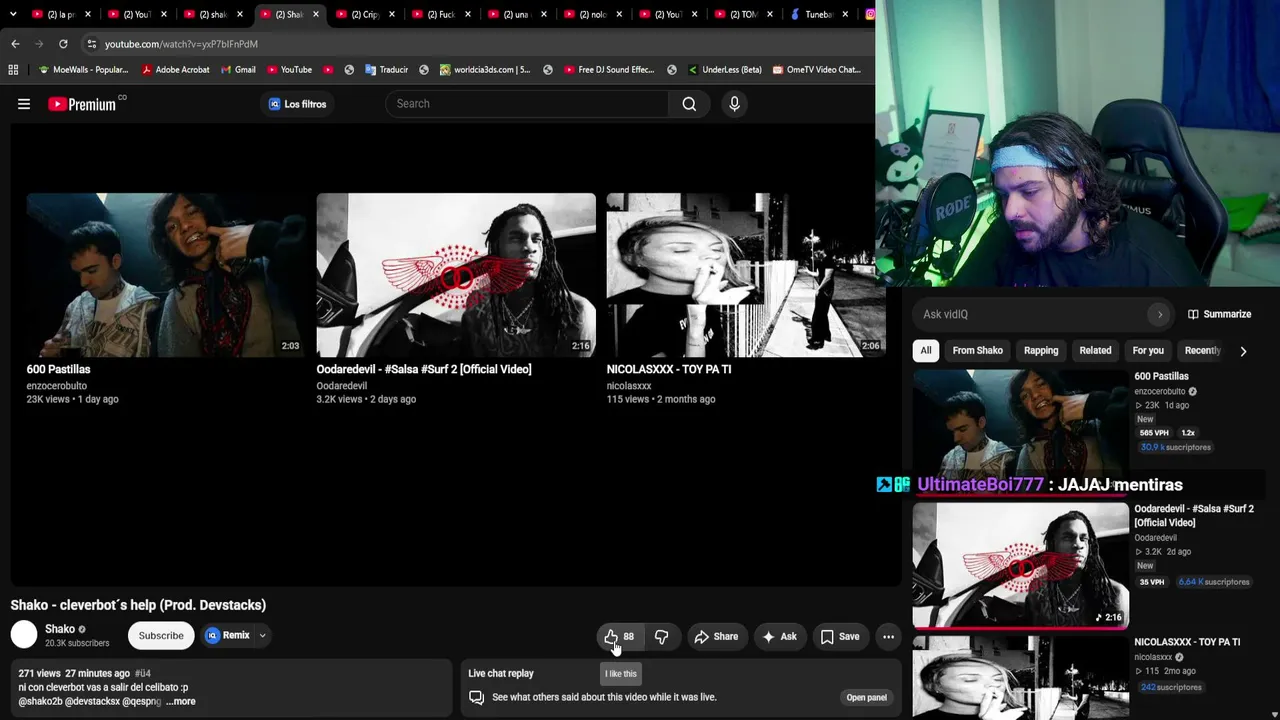Open more actions three-dot menu
The height and width of the screenshot is (720, 1280).
[x=888, y=637]
